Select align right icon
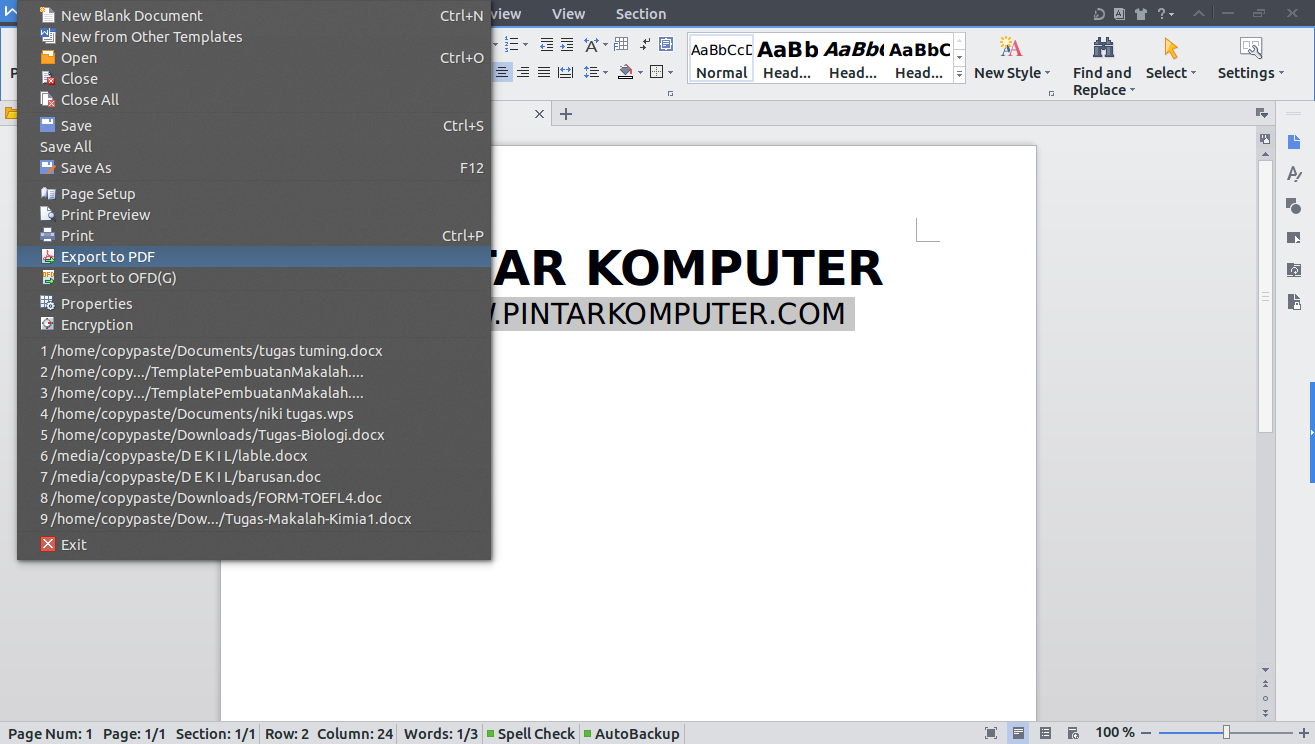 coord(522,72)
